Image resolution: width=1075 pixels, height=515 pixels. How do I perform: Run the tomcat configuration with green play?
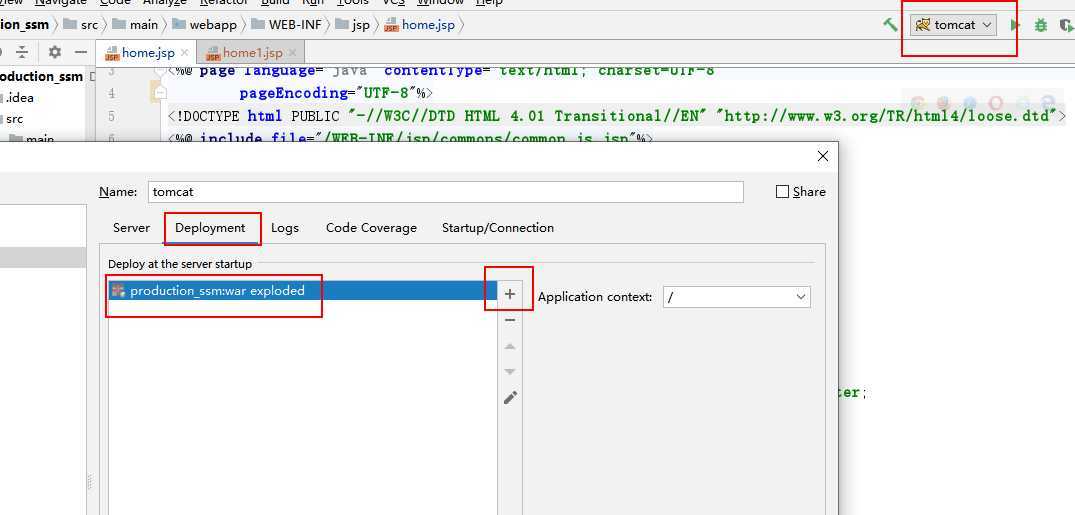click(x=1015, y=25)
